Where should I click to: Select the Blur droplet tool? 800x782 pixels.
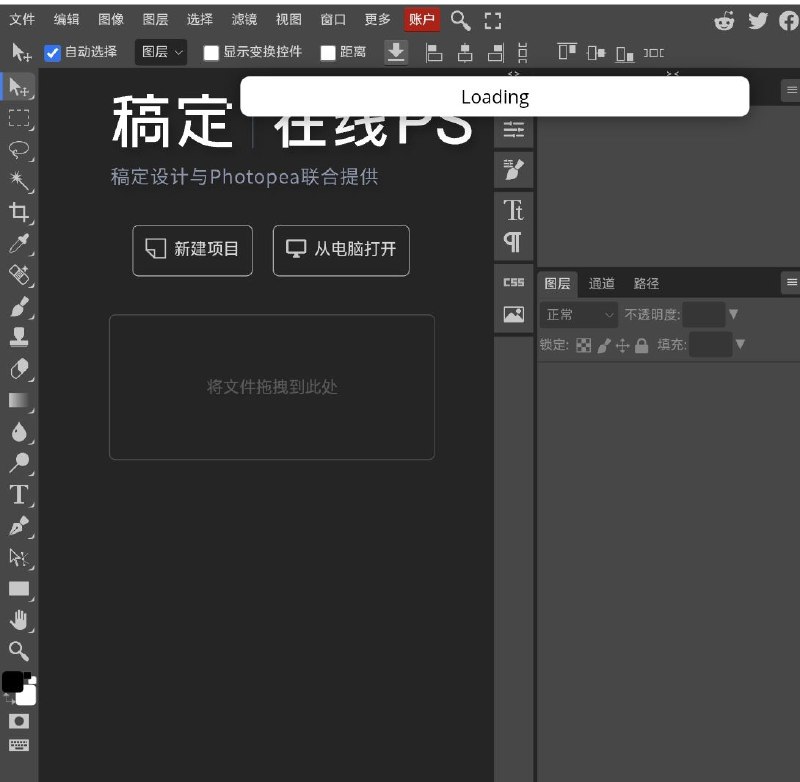(x=19, y=432)
